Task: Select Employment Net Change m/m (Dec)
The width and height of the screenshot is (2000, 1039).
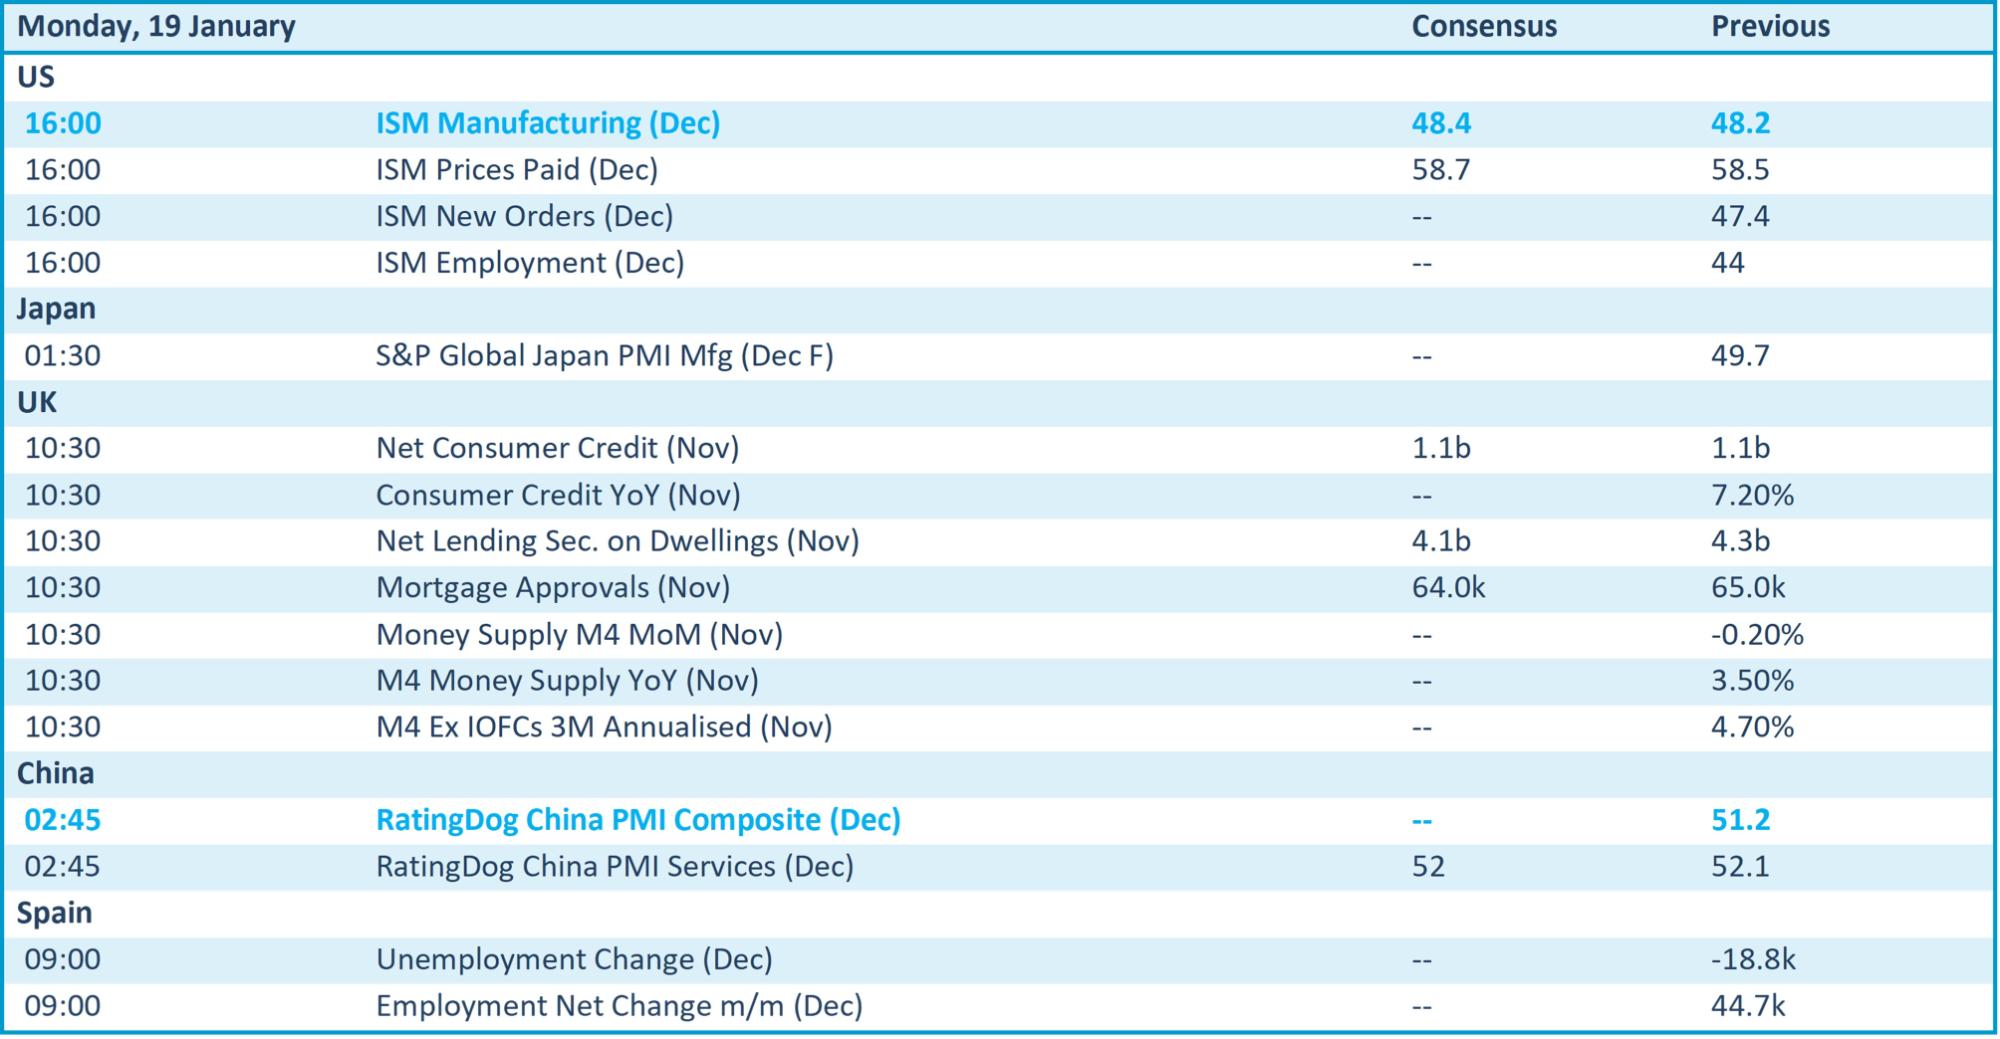Action: click(618, 1006)
